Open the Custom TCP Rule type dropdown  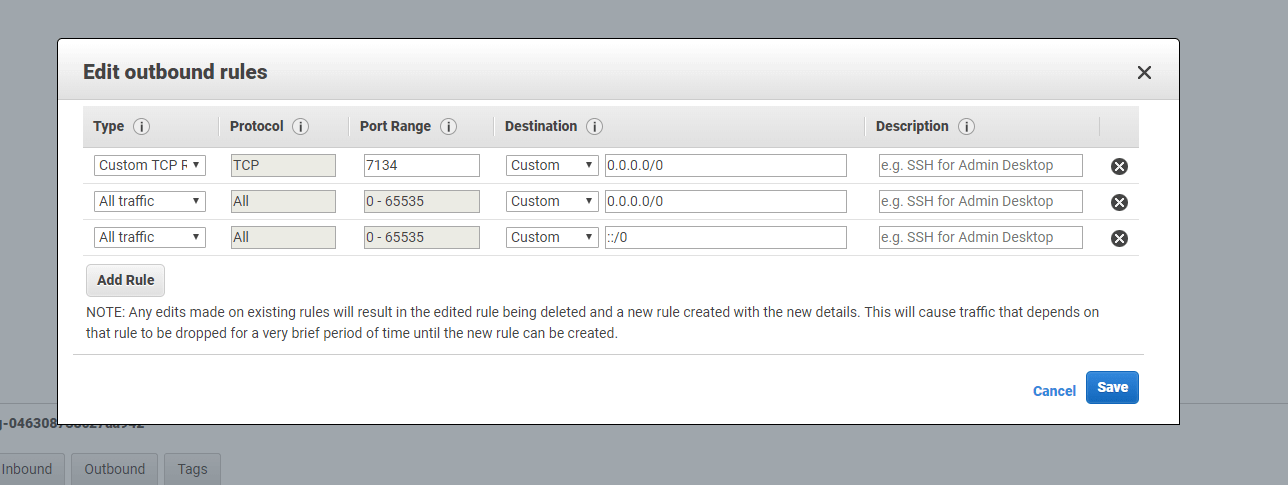click(150, 165)
